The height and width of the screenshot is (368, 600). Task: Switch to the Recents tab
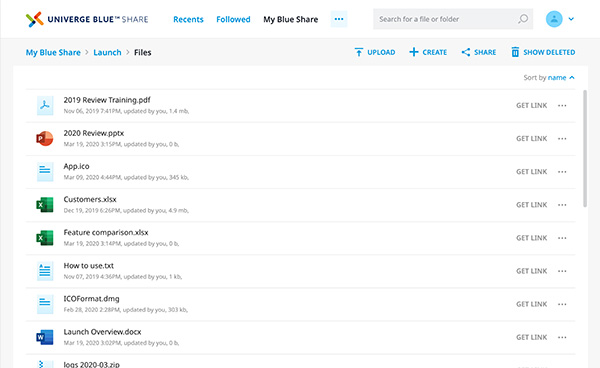[x=188, y=19]
